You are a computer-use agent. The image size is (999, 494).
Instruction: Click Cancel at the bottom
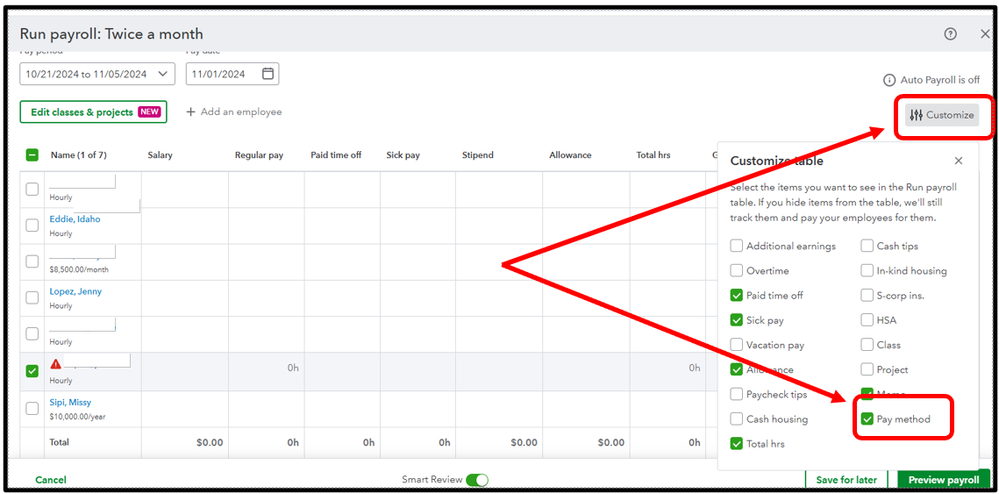pyautogui.click(x=51, y=480)
